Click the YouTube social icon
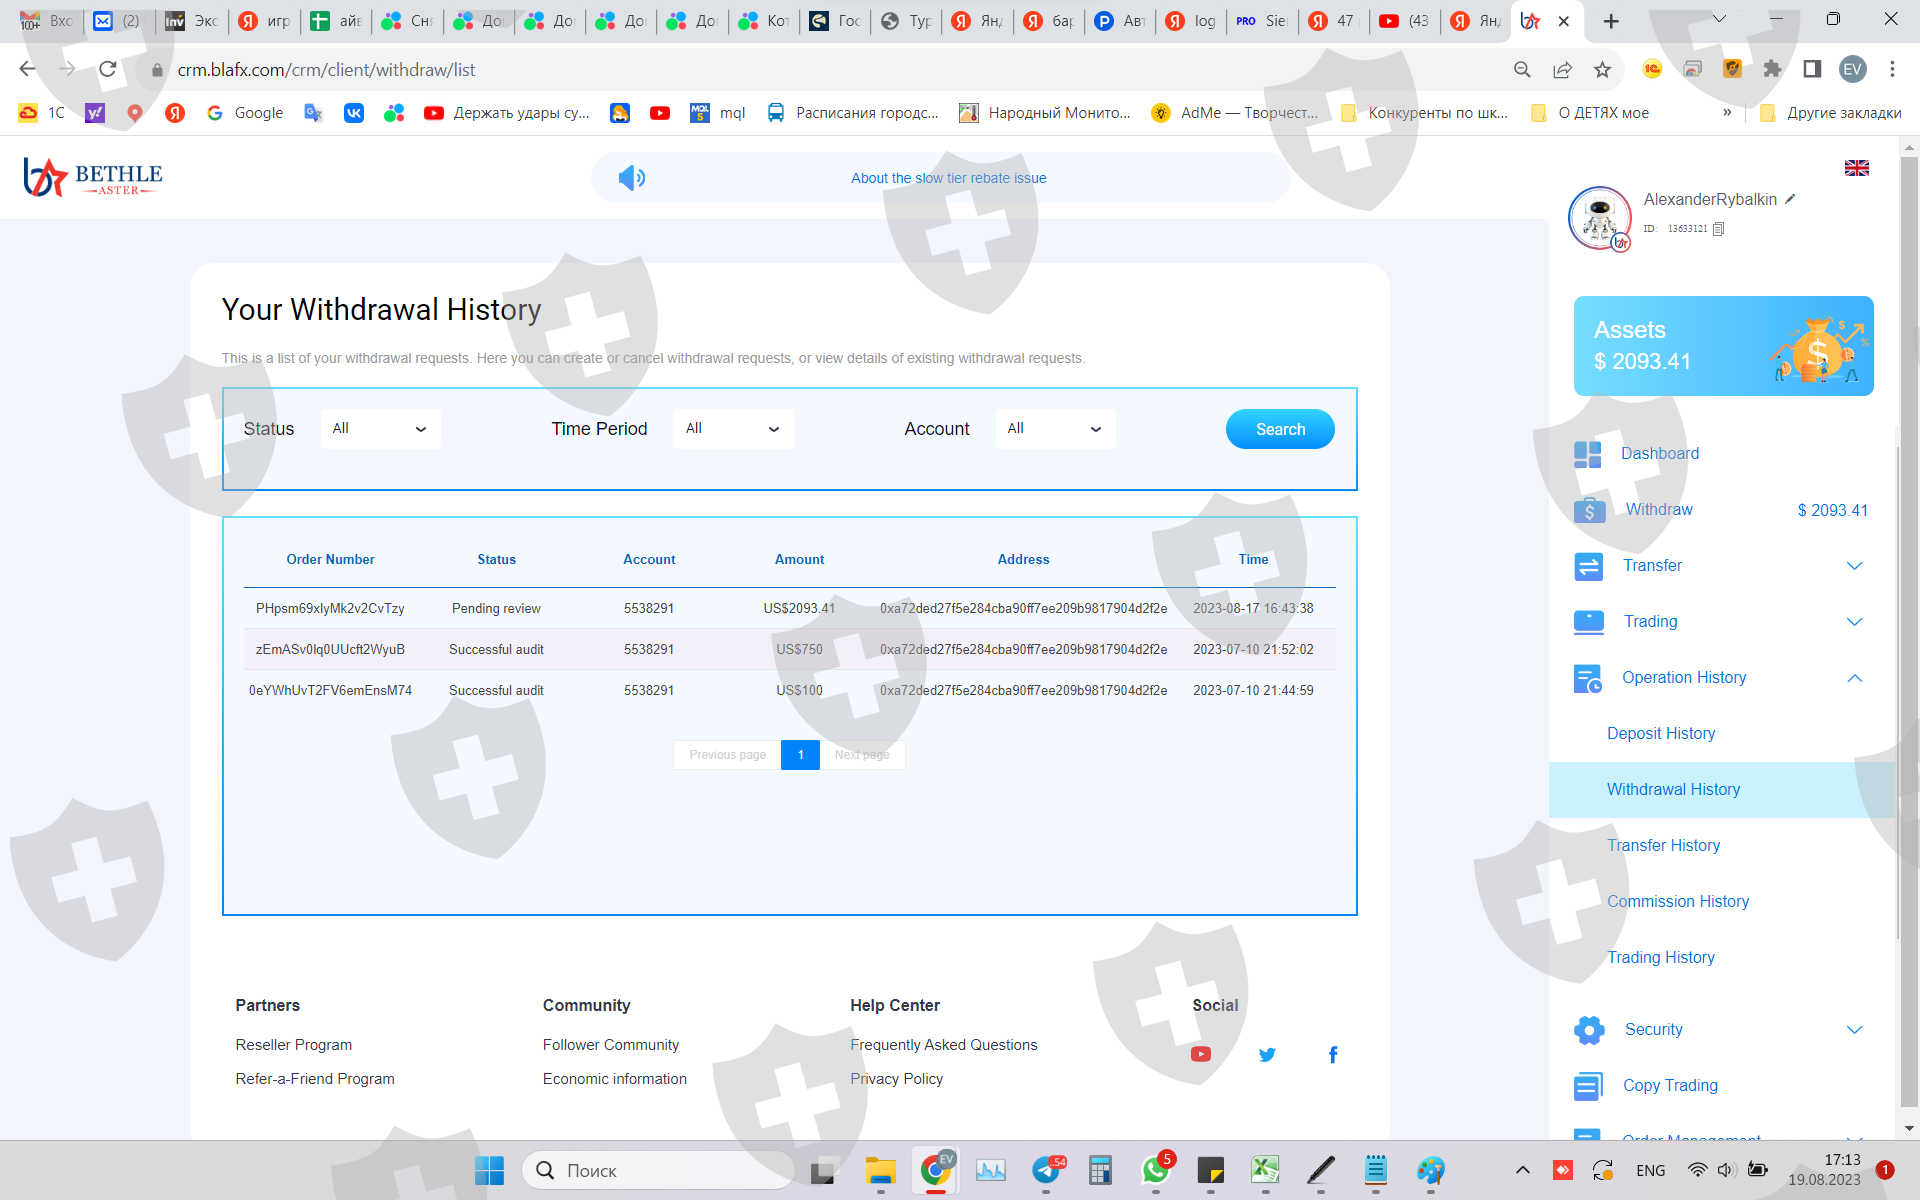This screenshot has width=1920, height=1200. pyautogui.click(x=1200, y=1054)
